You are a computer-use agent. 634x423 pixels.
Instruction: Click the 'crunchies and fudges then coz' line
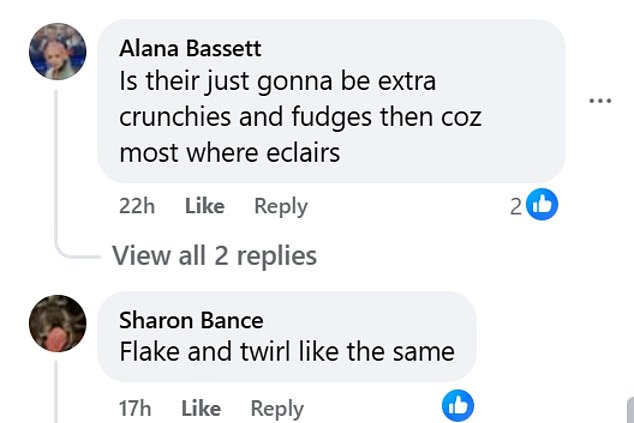coord(300,116)
